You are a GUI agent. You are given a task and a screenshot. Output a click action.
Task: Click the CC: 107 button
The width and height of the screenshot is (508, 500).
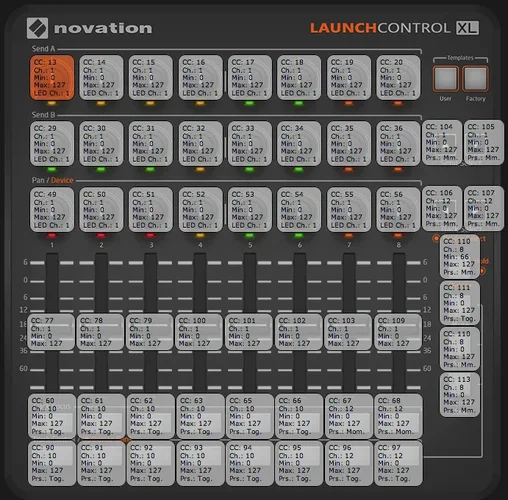pos(484,208)
